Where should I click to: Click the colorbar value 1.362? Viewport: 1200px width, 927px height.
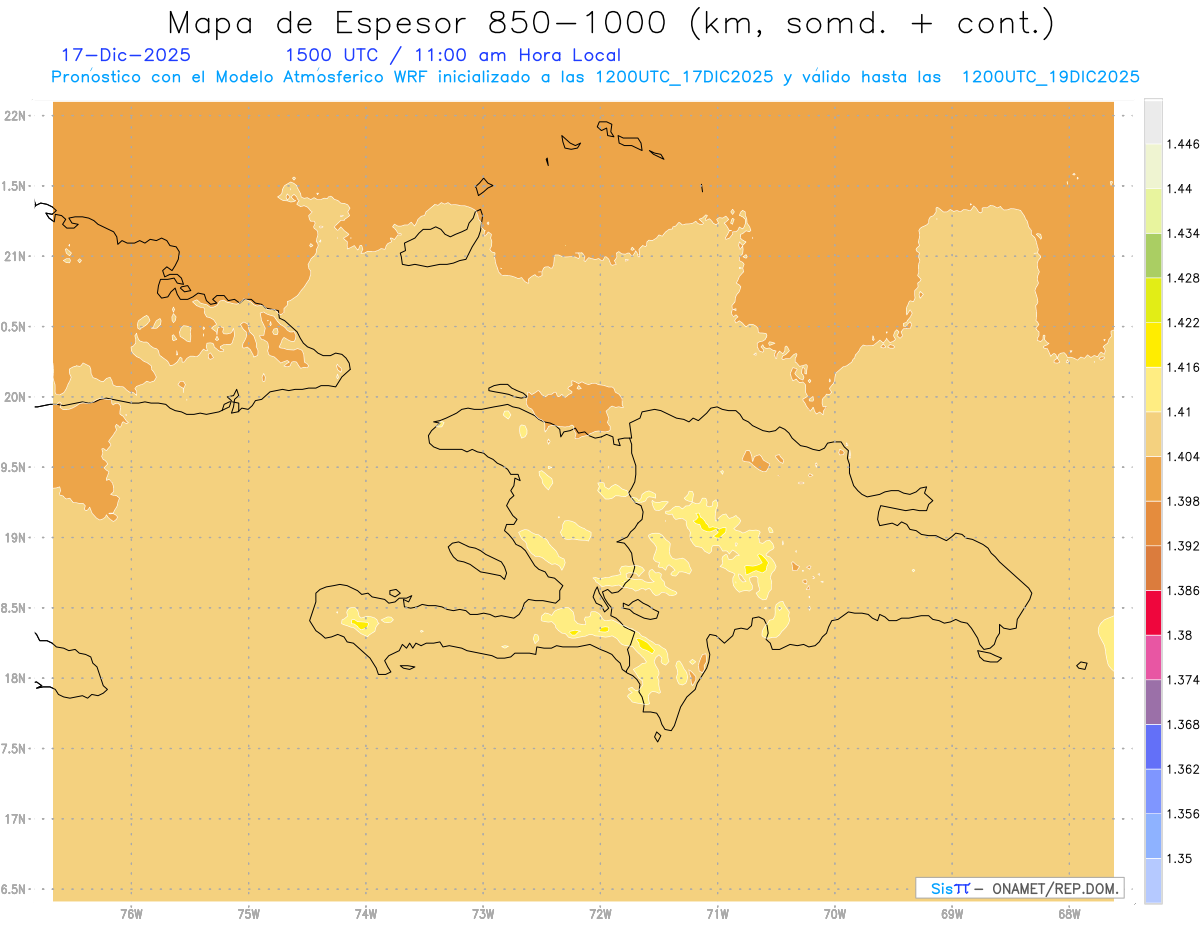pyautogui.click(x=1183, y=769)
